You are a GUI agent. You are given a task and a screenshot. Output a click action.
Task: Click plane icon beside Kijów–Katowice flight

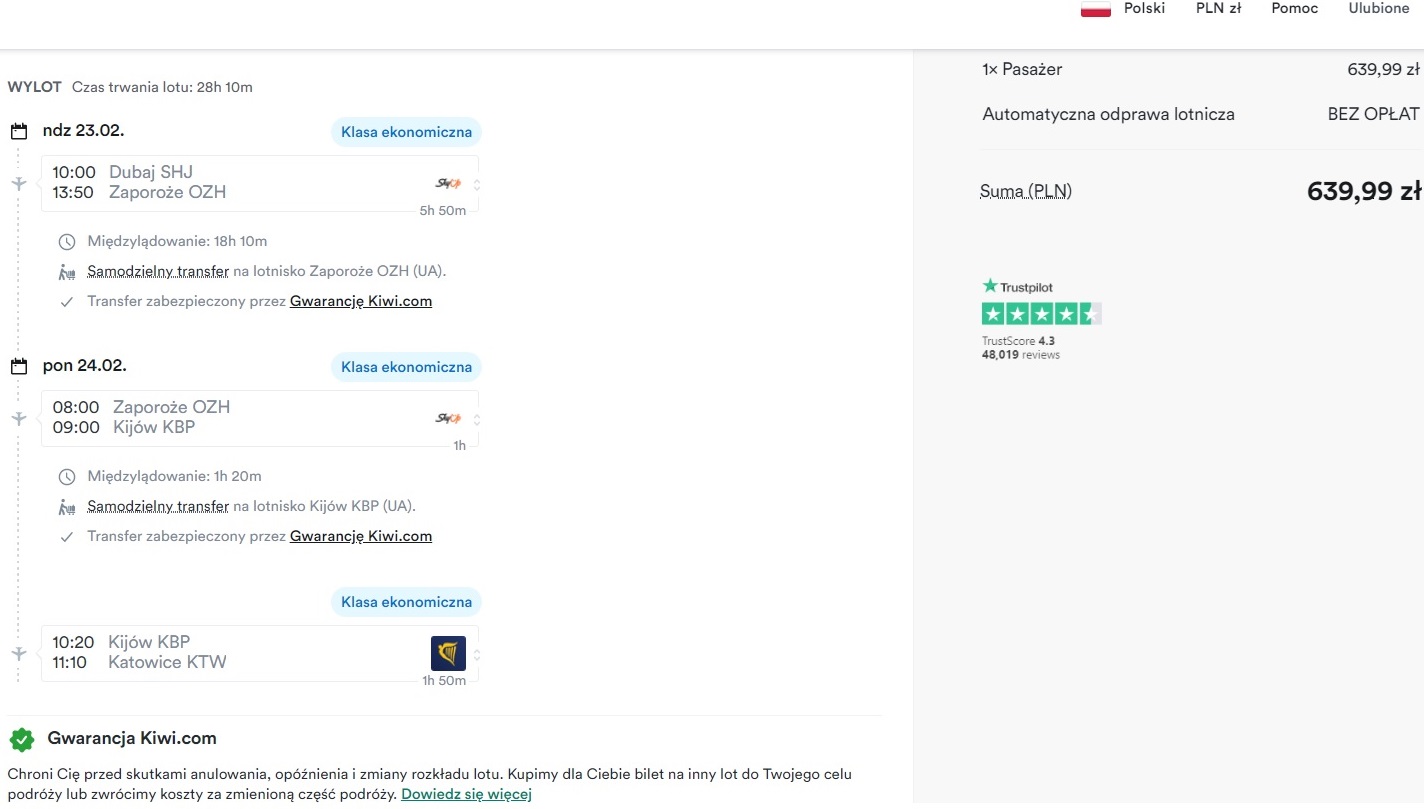pos(18,653)
